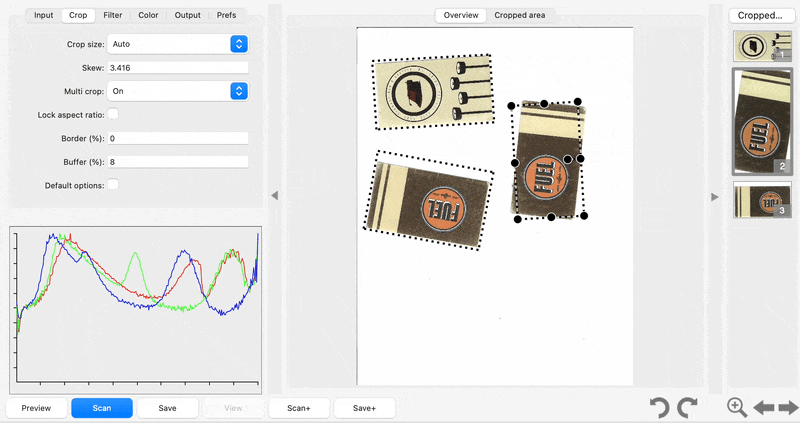800x423 pixels.
Task: Rotate image counterclockwise with left rotate icon
Action: click(660, 408)
